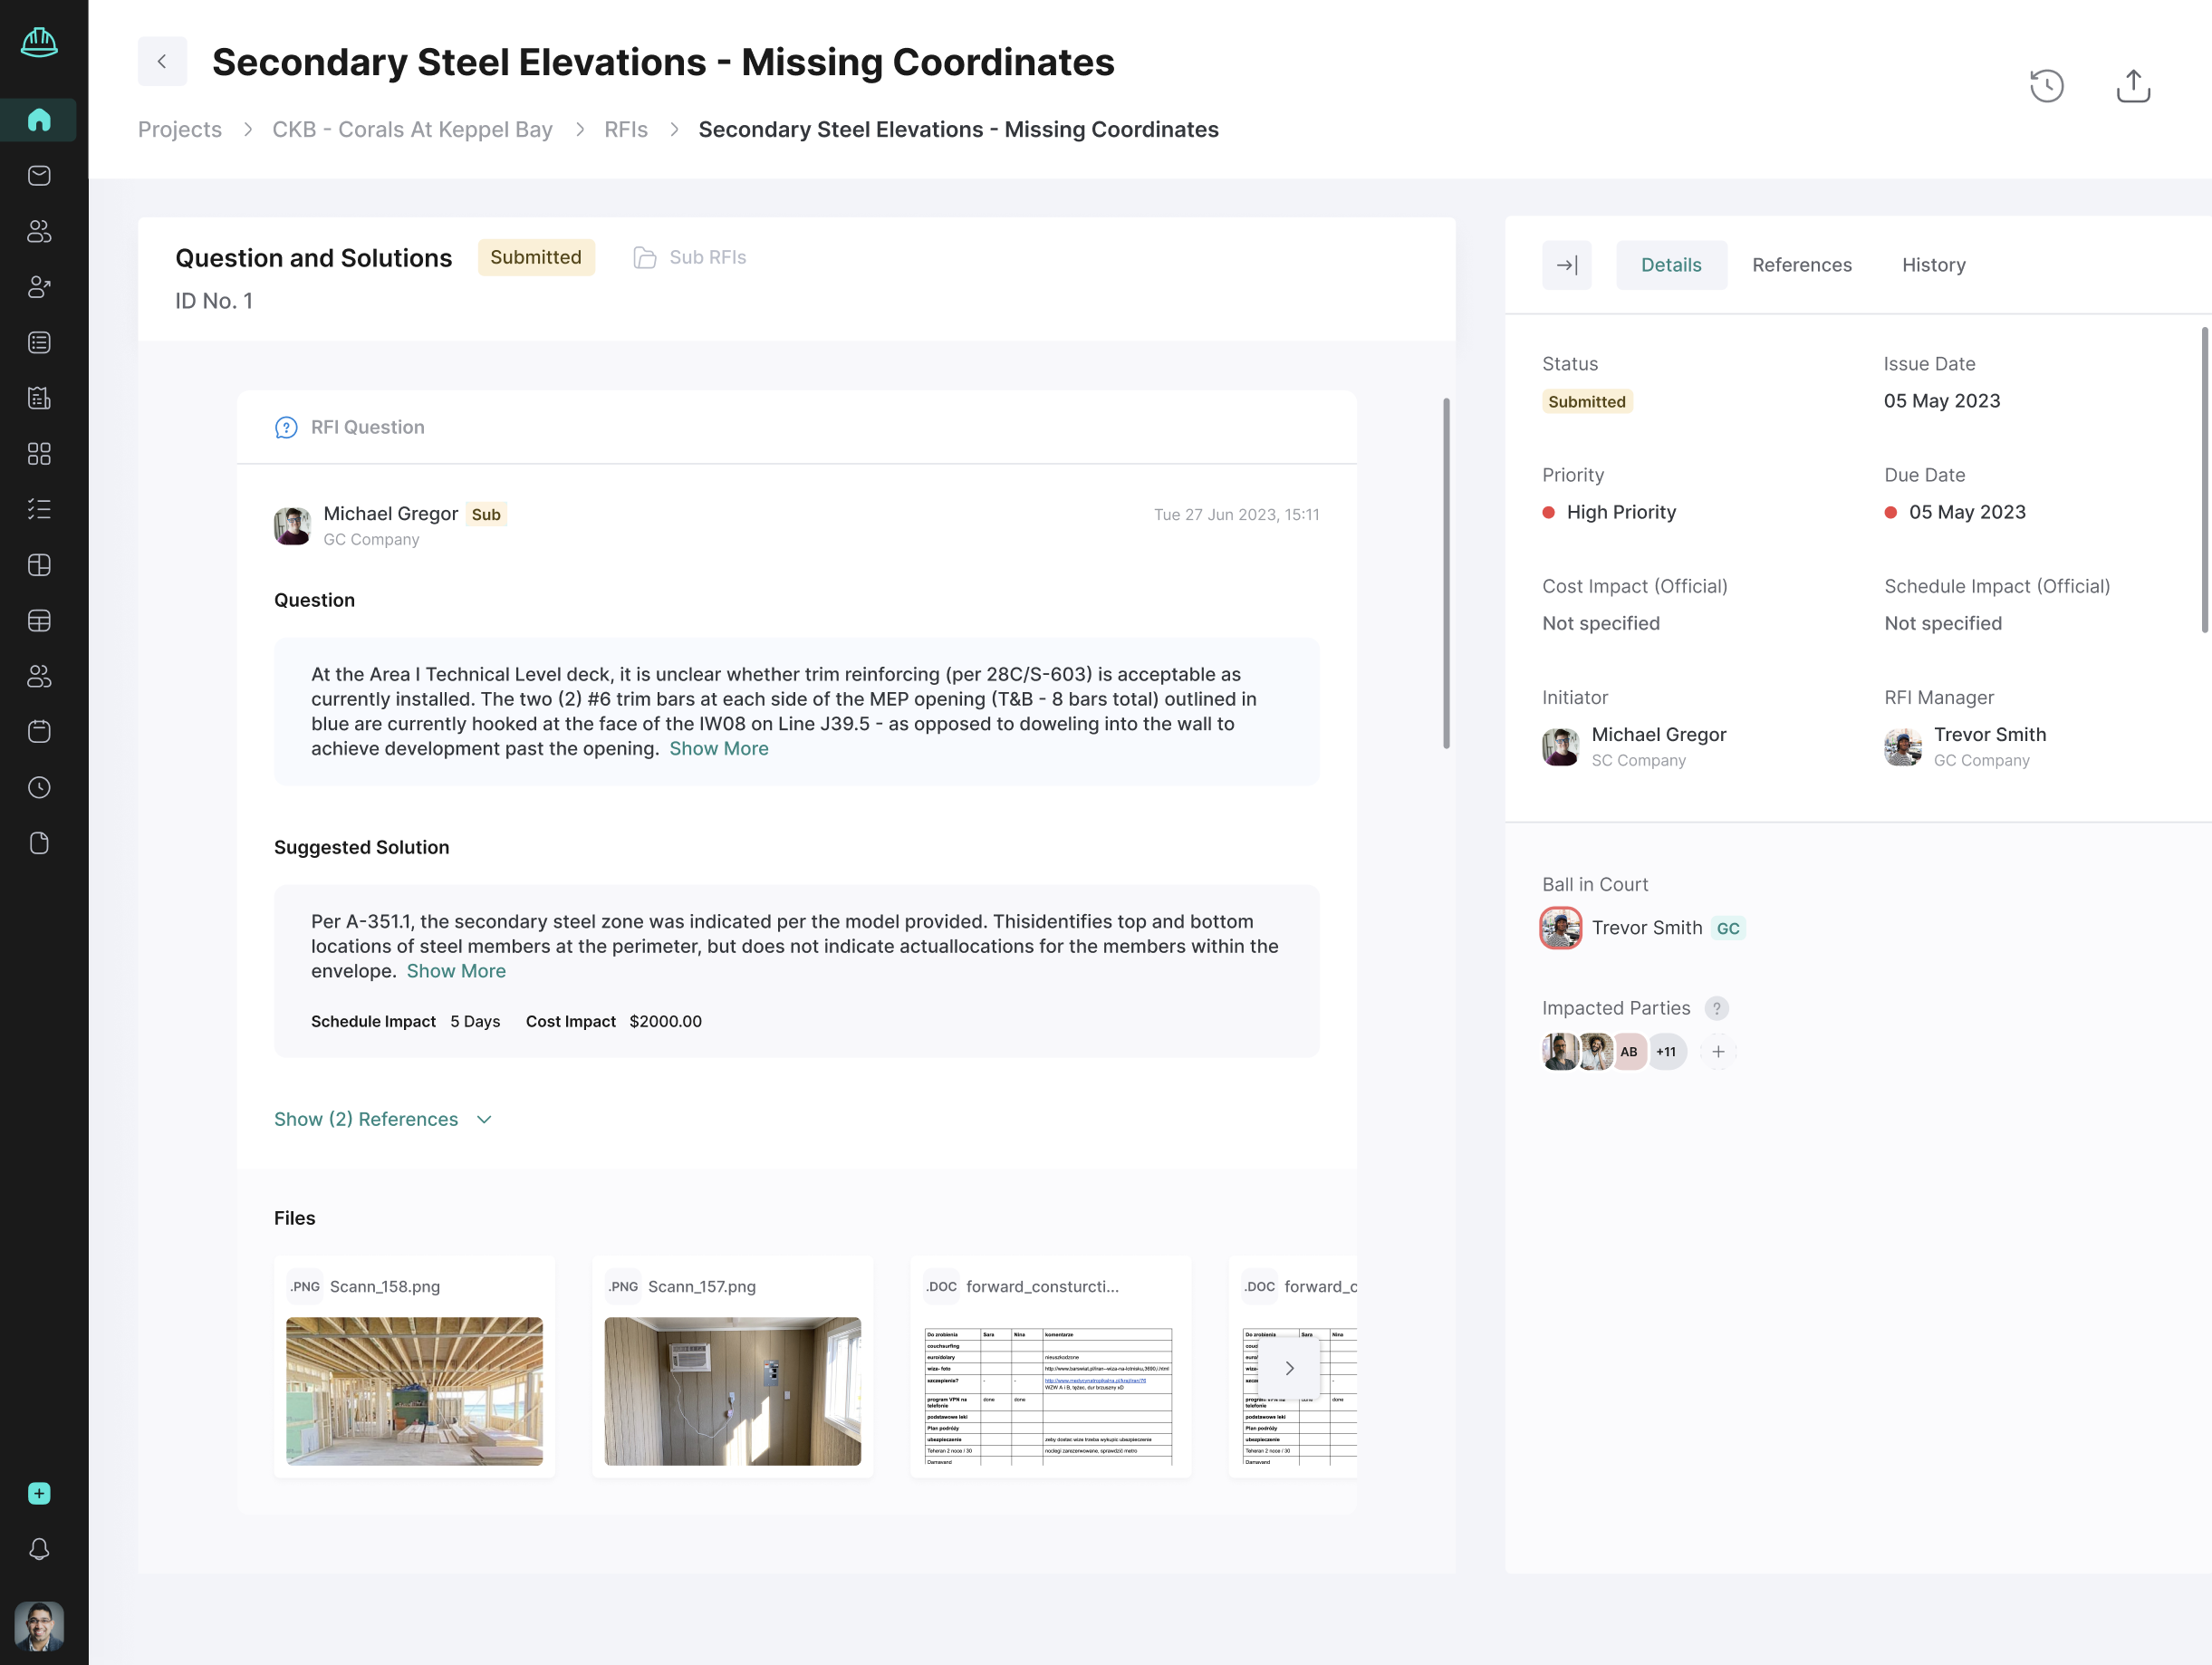Viewport: 2212px width, 1665px height.
Task: Open the calendar icon in sidebar
Action: coord(39,732)
